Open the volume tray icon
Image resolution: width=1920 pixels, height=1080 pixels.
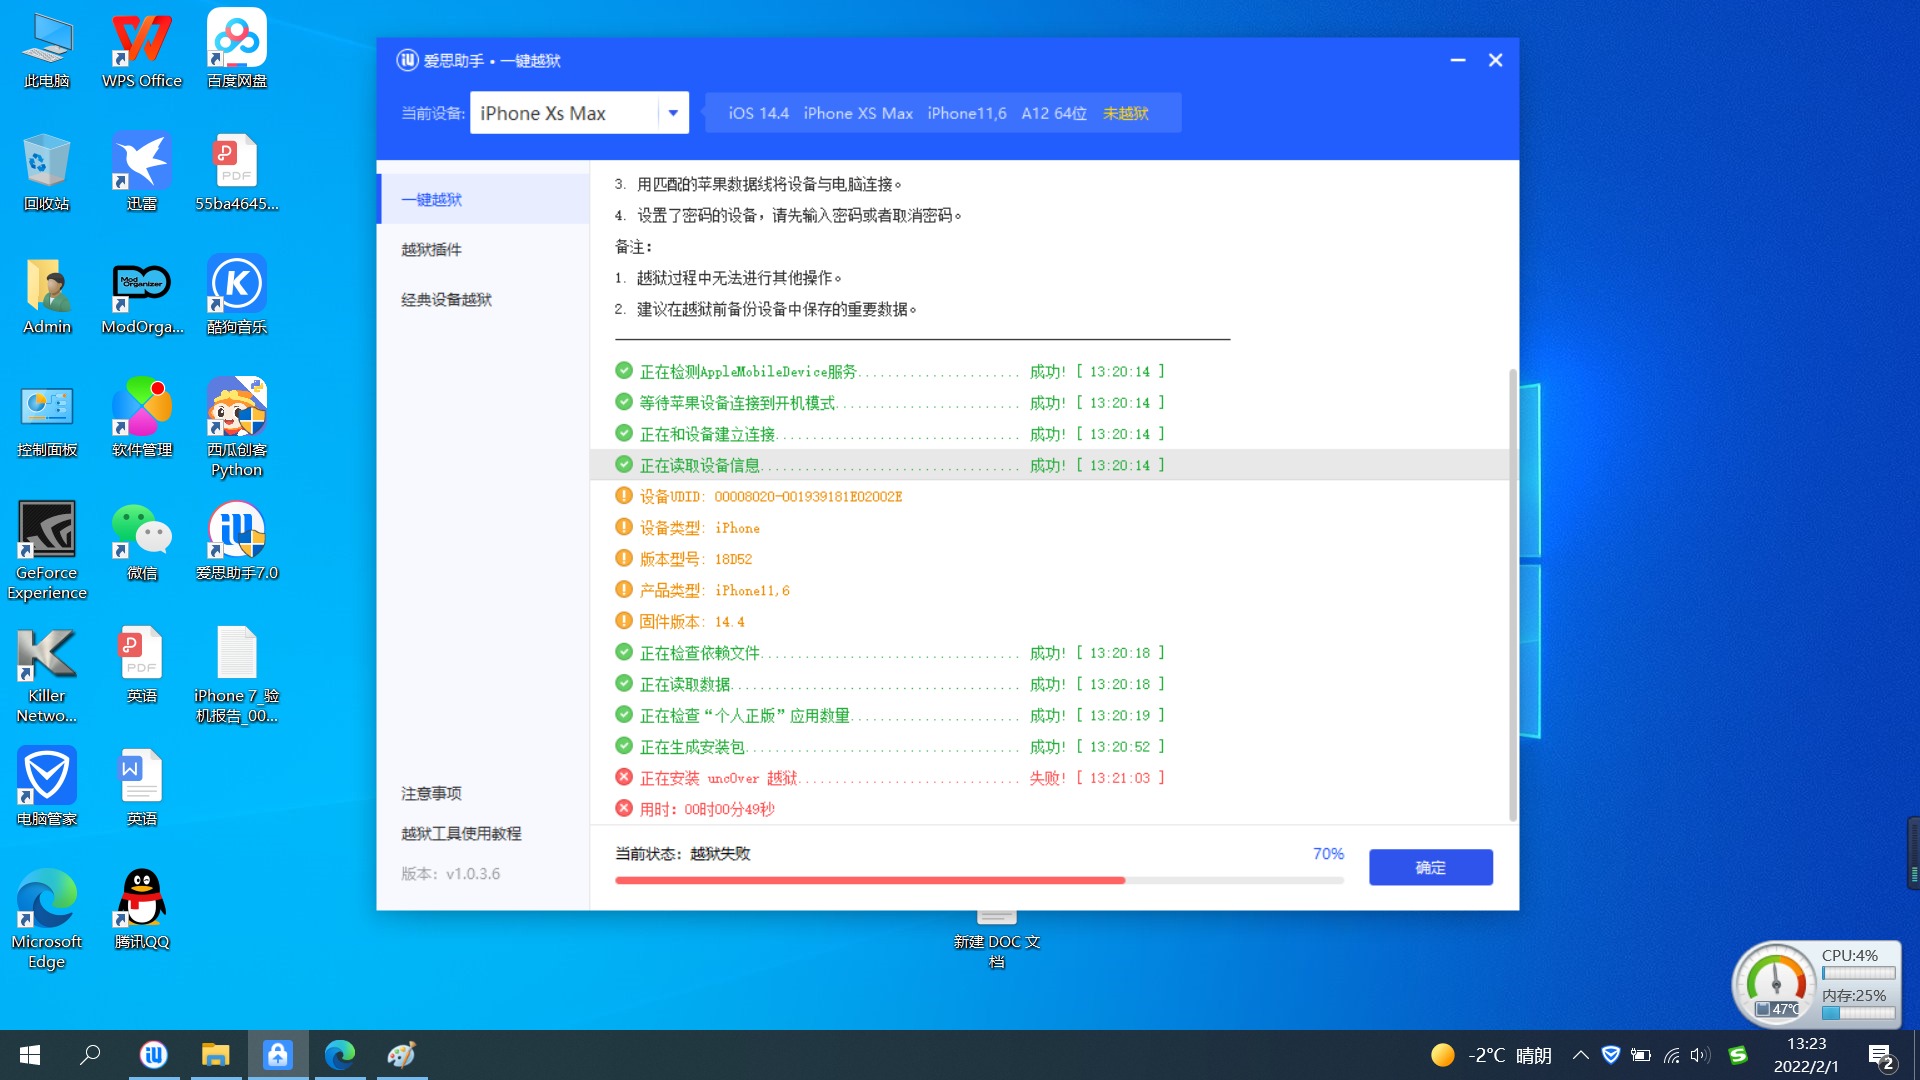[1700, 1055]
